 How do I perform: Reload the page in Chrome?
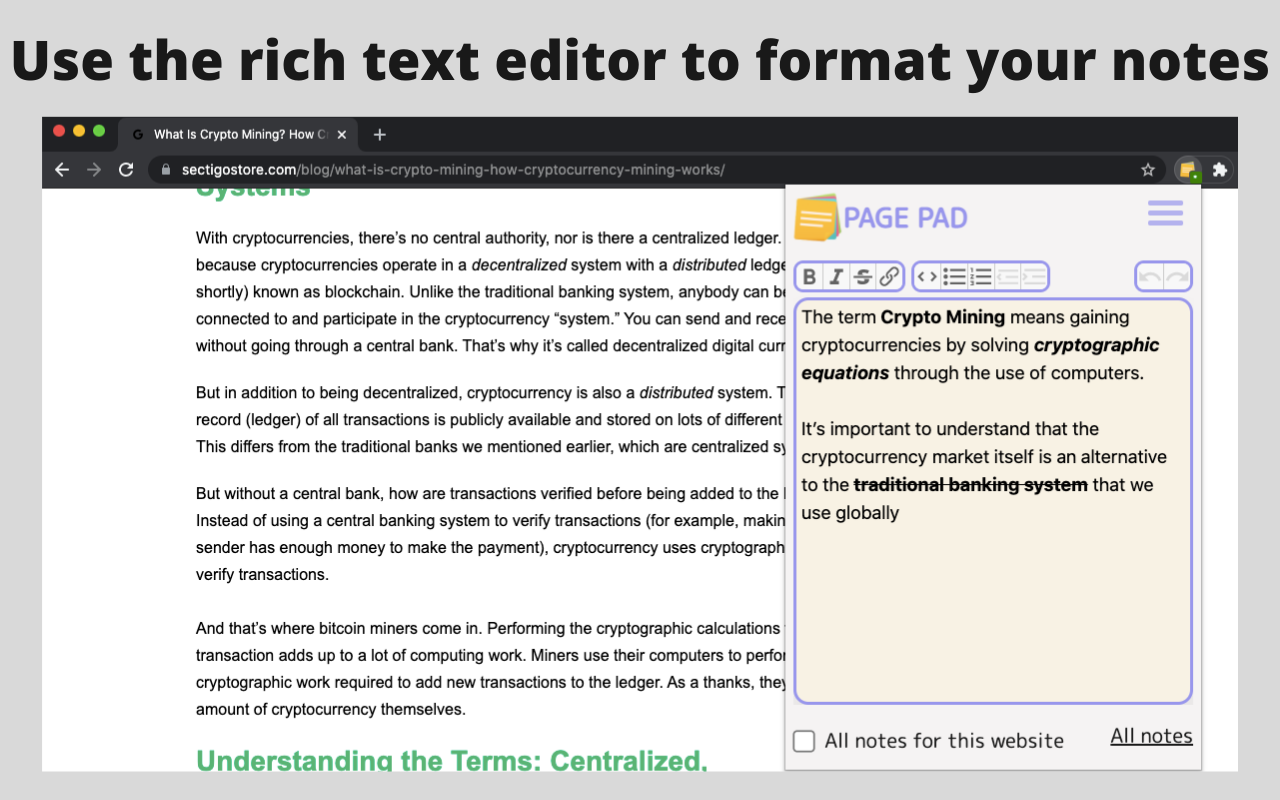point(126,170)
